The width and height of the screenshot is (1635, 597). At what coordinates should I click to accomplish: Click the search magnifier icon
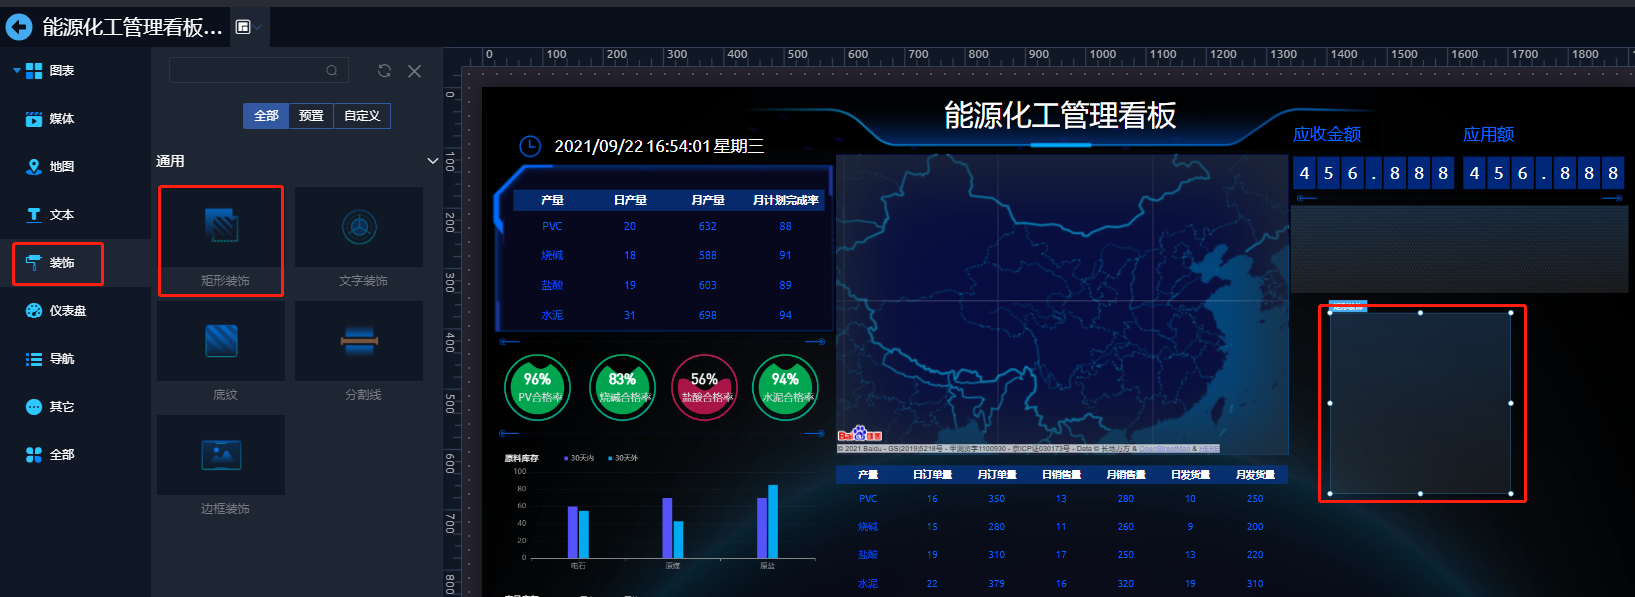(x=332, y=71)
